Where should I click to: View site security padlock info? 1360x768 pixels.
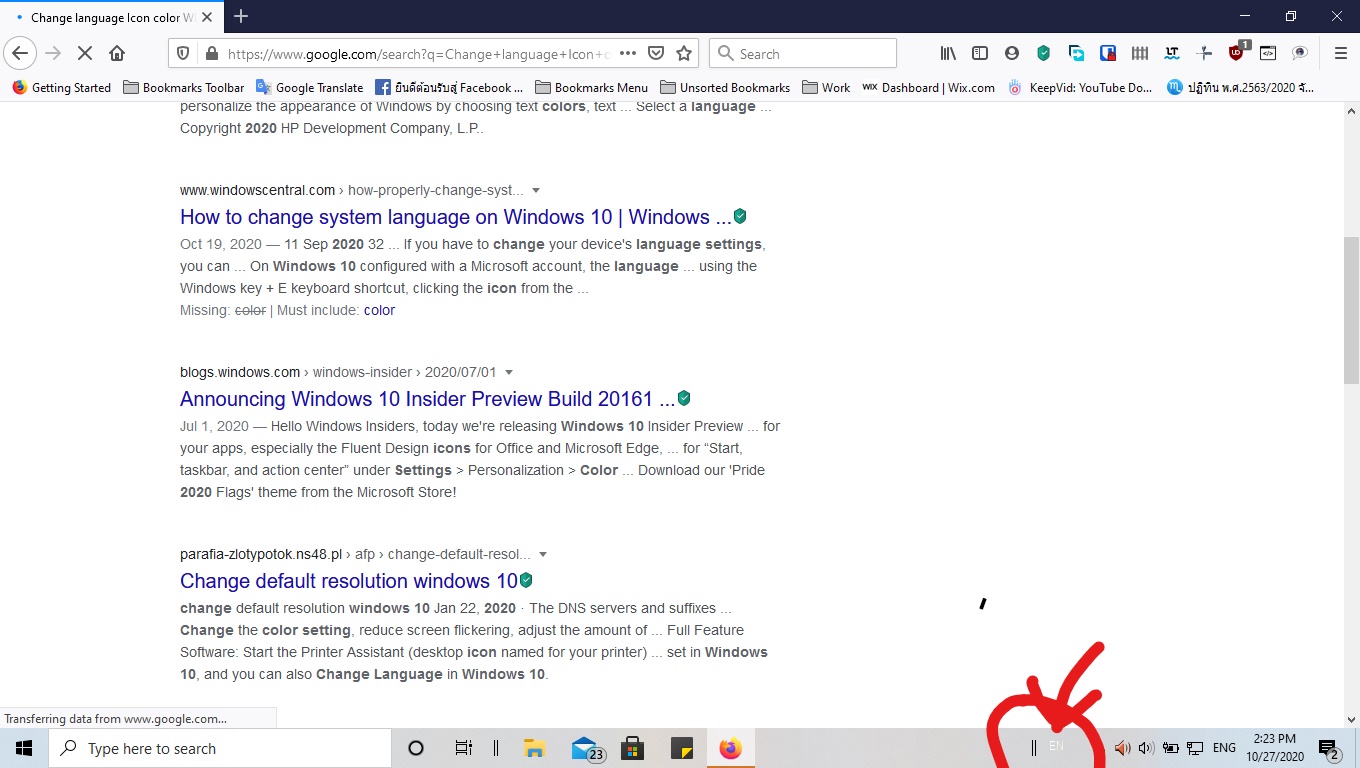[211, 54]
